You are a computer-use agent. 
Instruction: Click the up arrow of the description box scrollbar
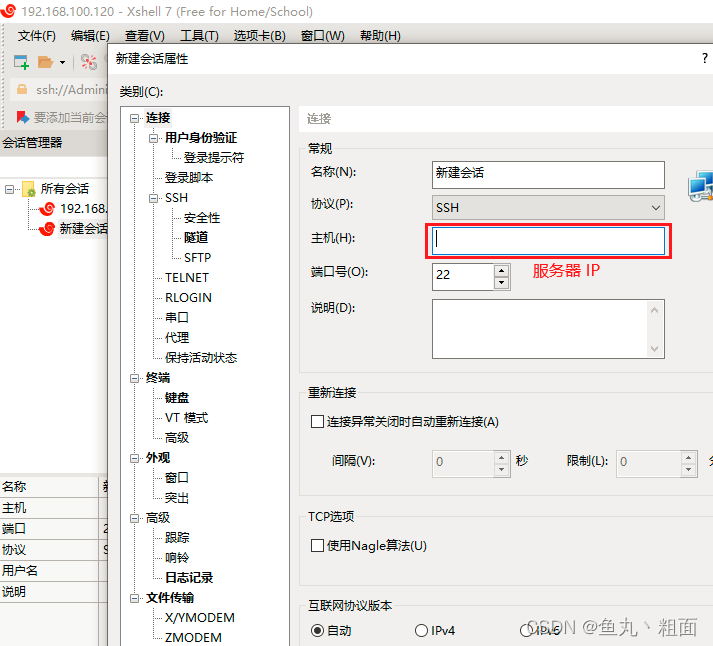pyautogui.click(x=654, y=310)
